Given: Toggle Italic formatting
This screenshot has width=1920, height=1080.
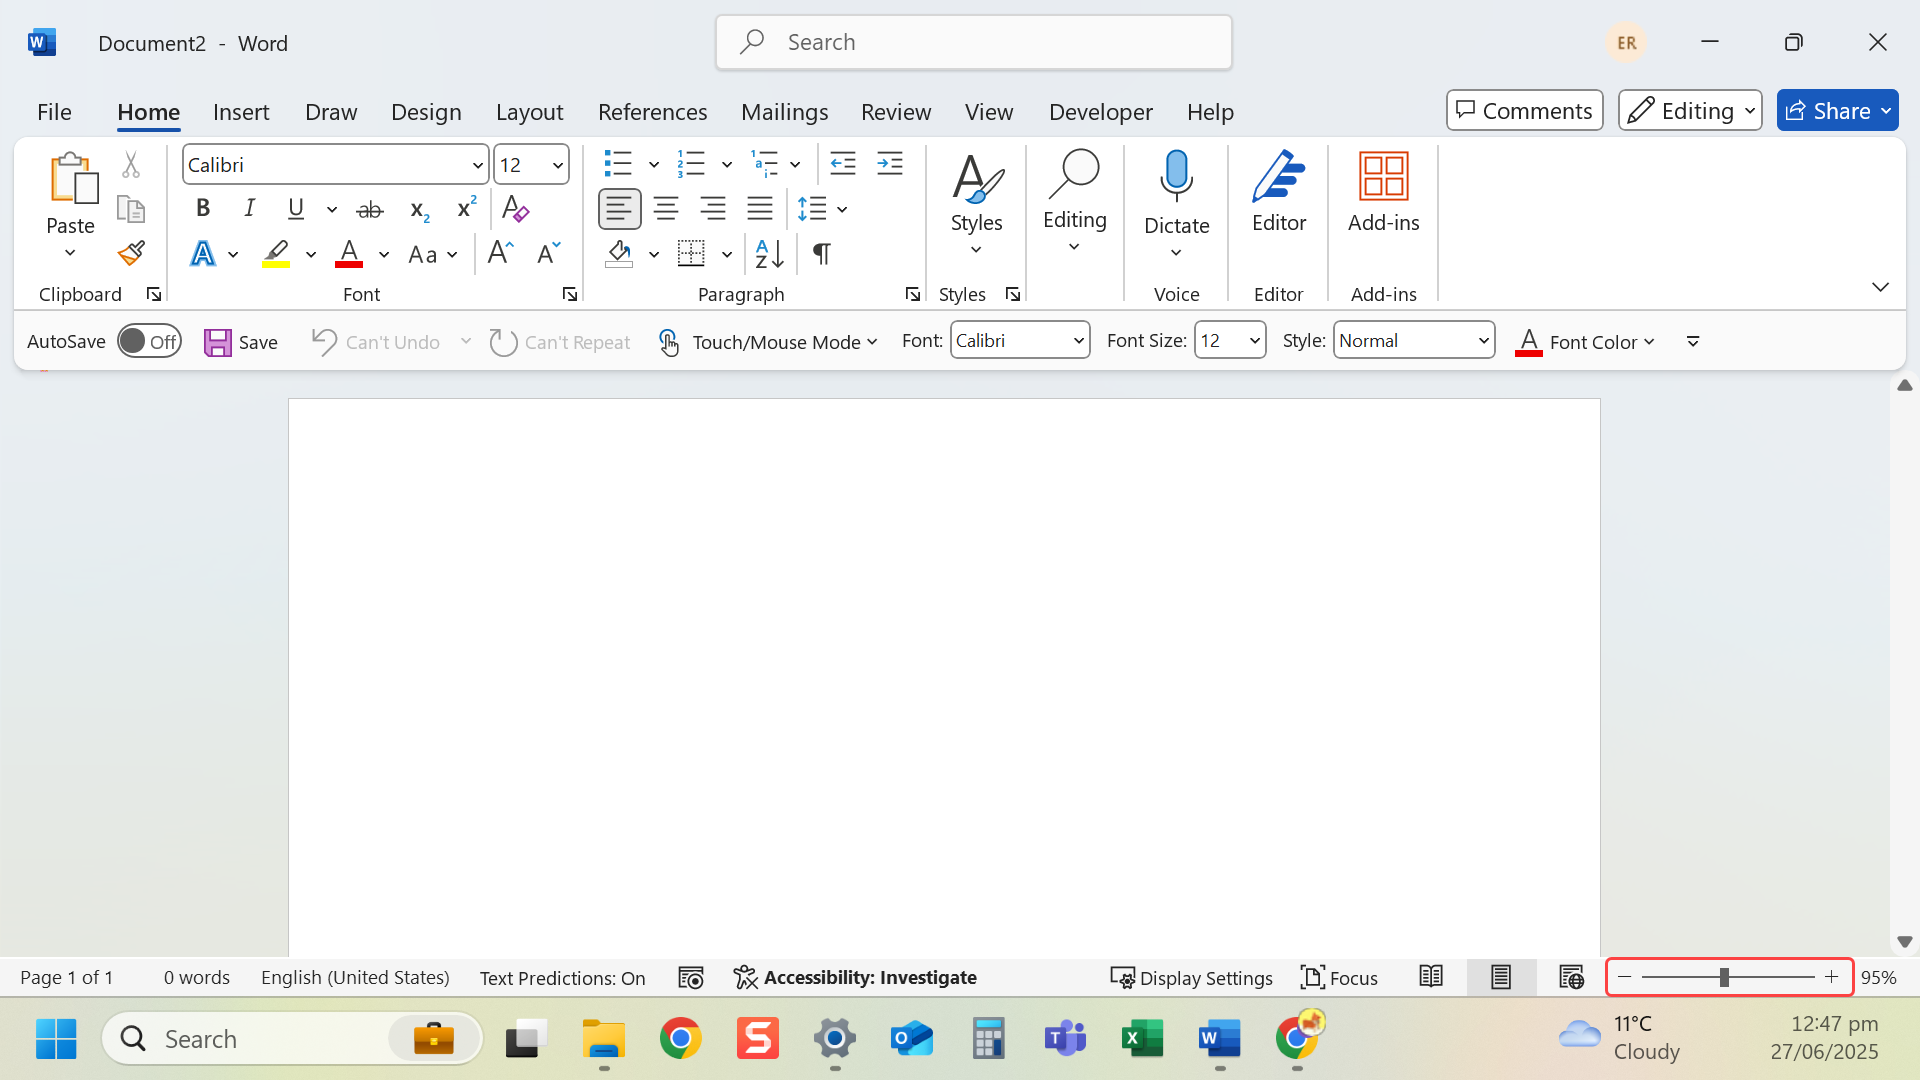Looking at the screenshot, I should click(250, 208).
